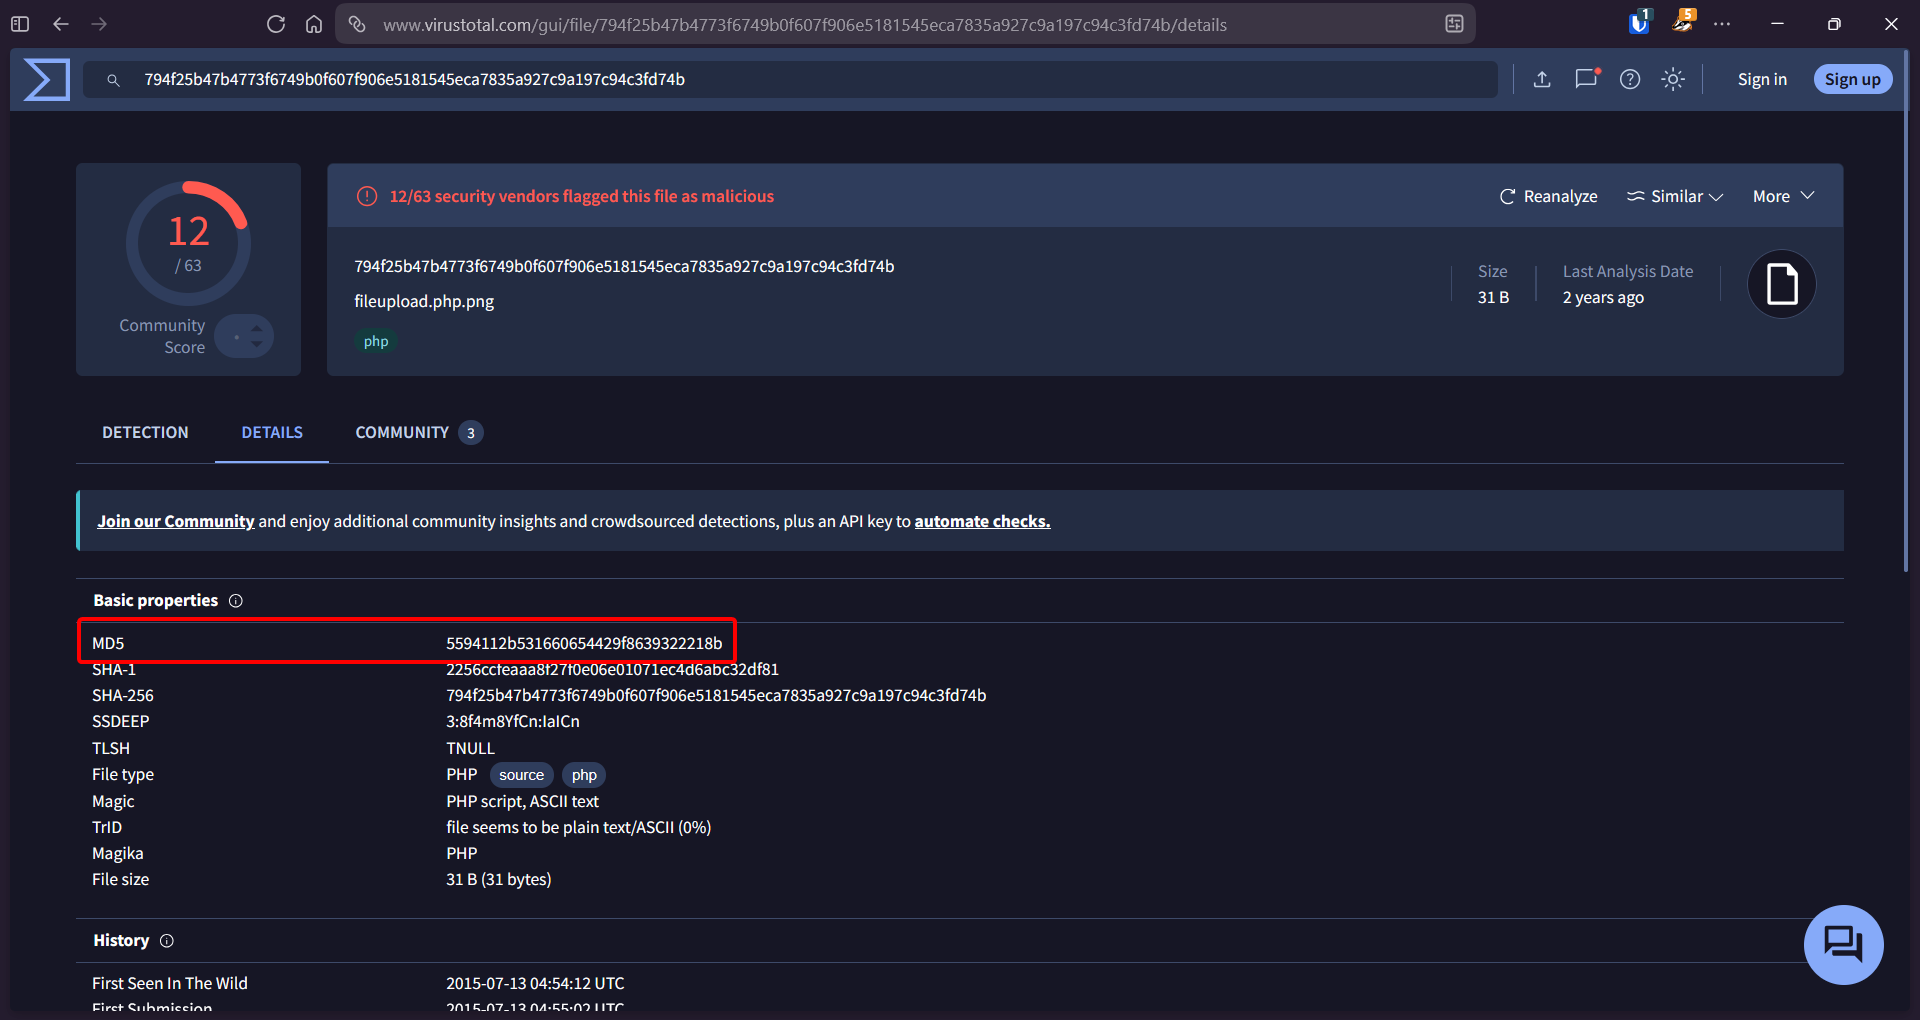Toggle the light/dark theme sun icon
The width and height of the screenshot is (1920, 1020).
(x=1673, y=80)
